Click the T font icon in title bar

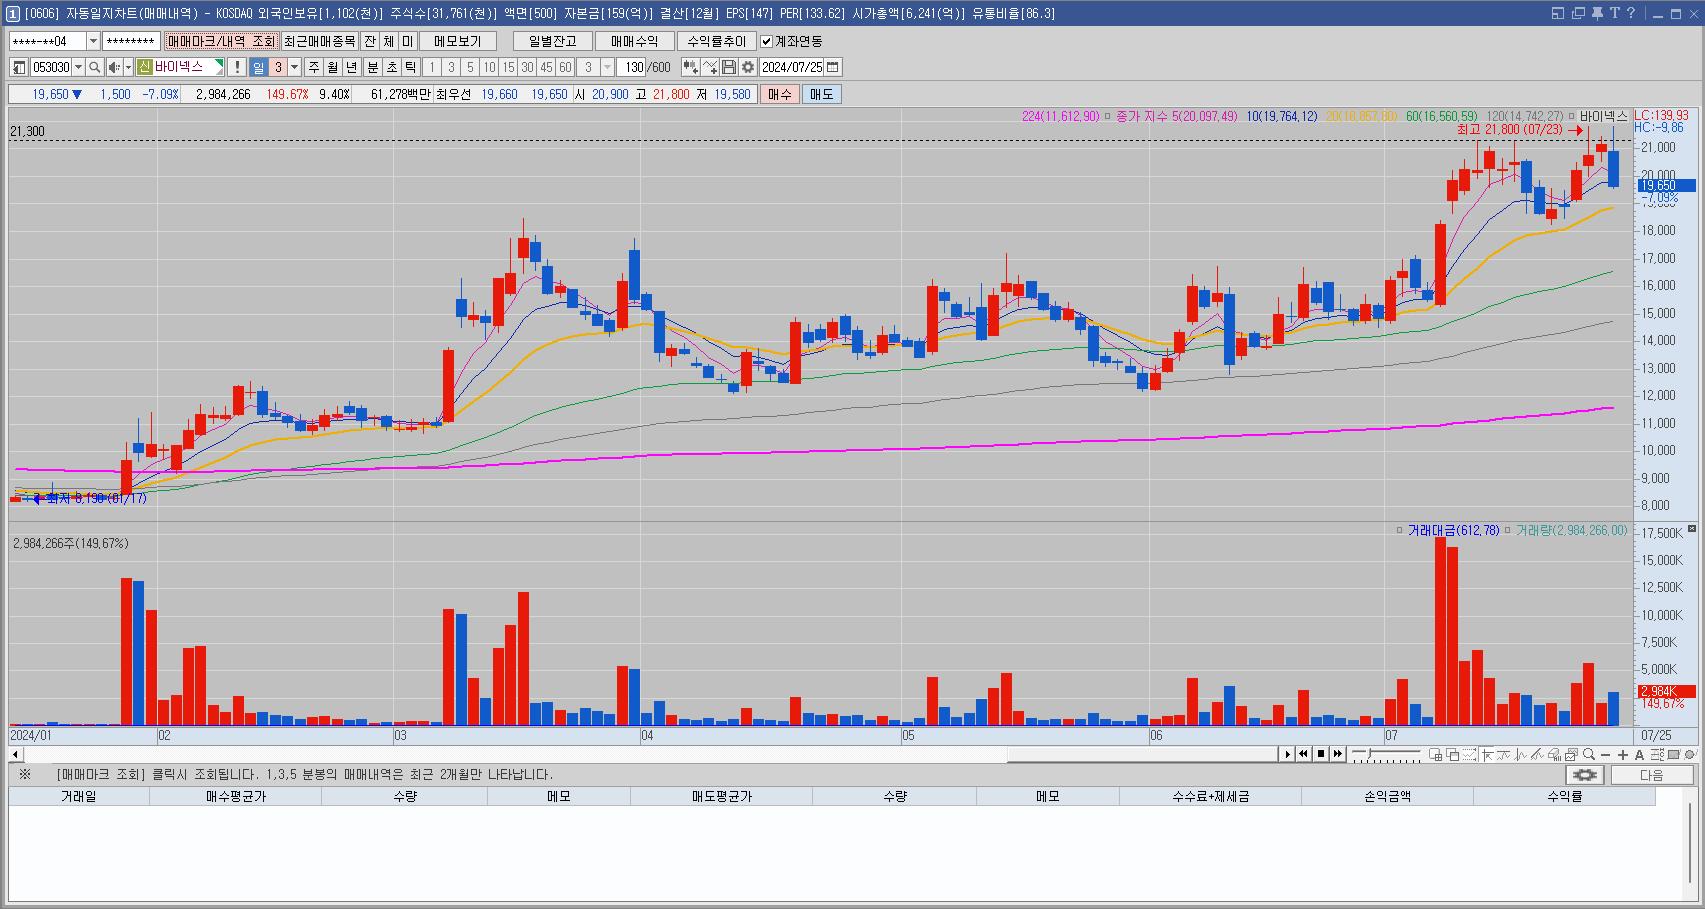(x=1614, y=13)
